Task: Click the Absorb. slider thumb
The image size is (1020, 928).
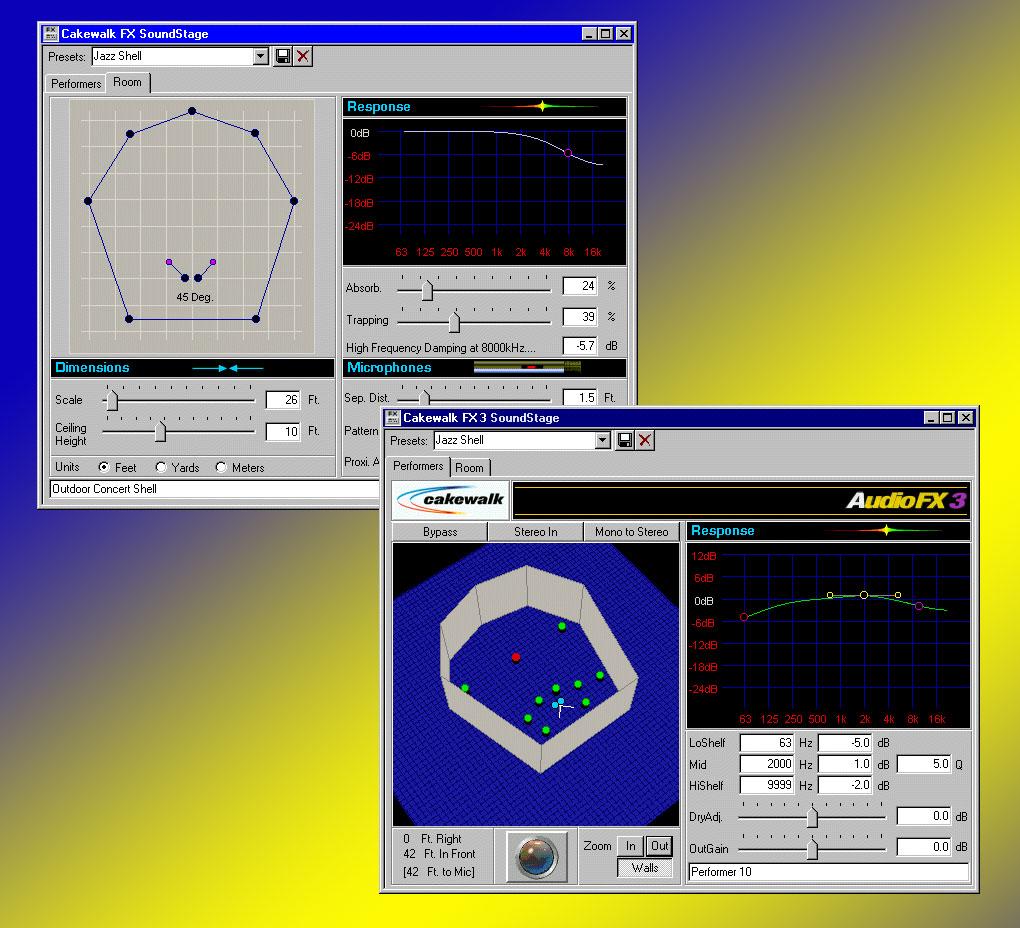Action: (427, 289)
